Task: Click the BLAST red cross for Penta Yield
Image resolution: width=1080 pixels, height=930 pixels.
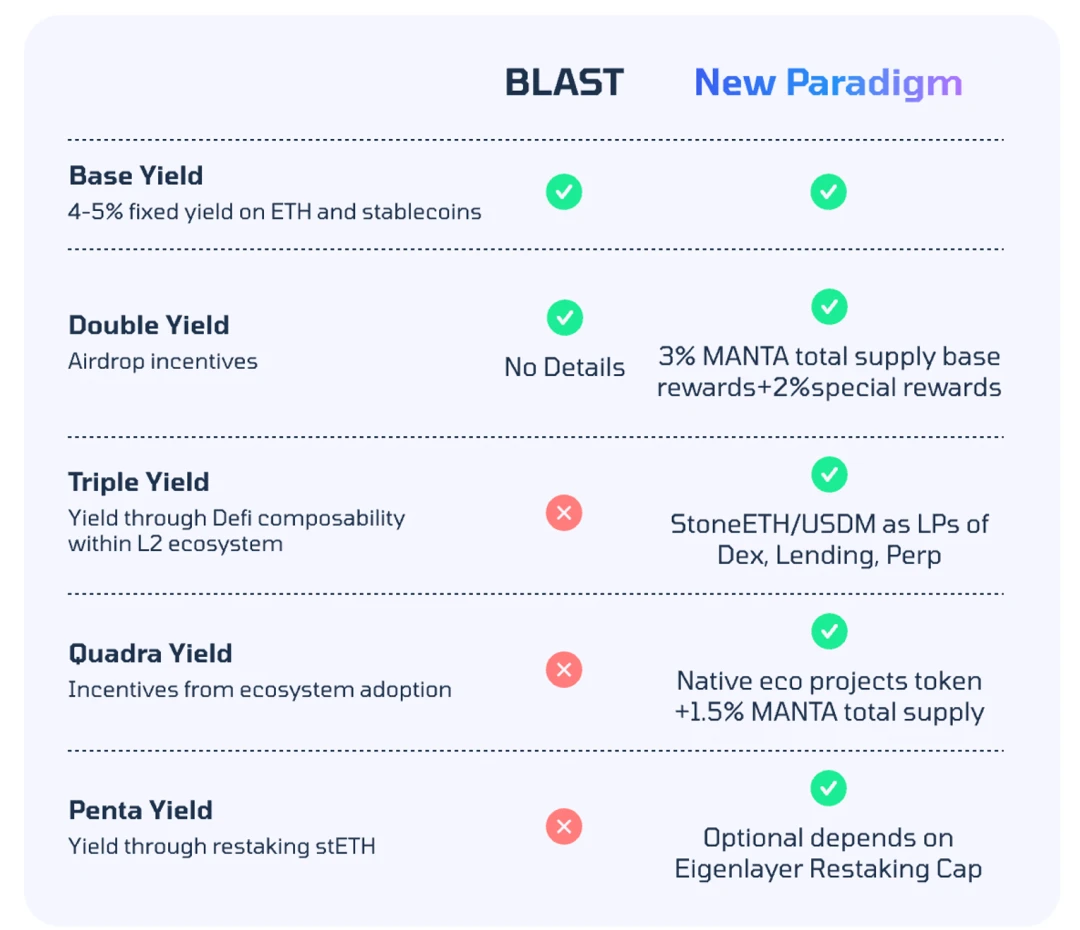Action: [x=564, y=826]
